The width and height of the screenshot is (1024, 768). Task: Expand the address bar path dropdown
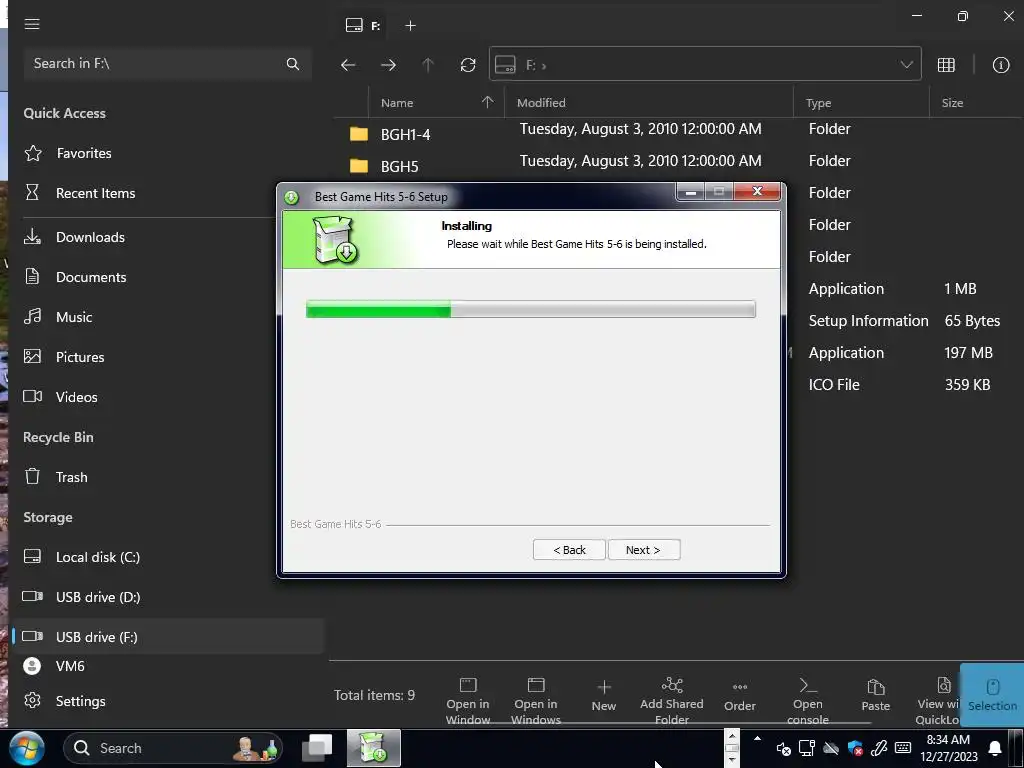(906, 65)
